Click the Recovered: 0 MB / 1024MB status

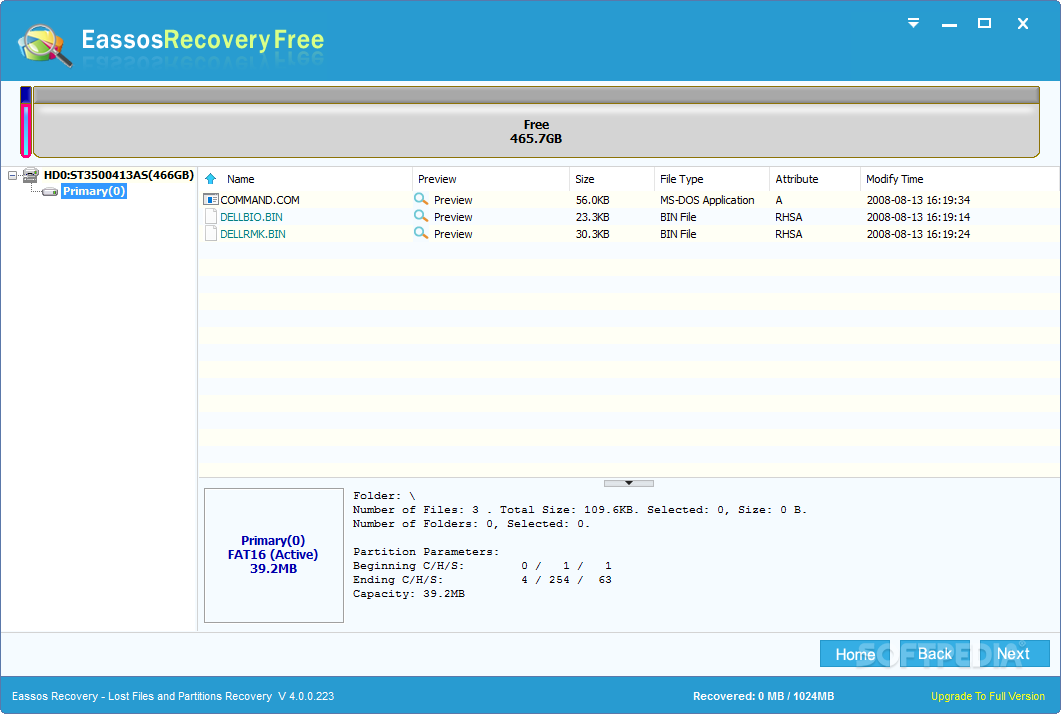point(763,696)
